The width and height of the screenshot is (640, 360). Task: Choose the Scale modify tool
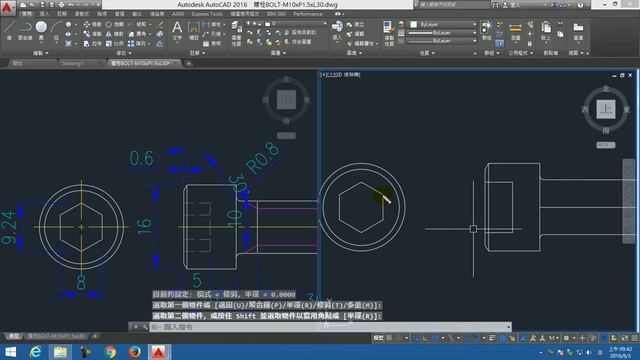[115, 43]
